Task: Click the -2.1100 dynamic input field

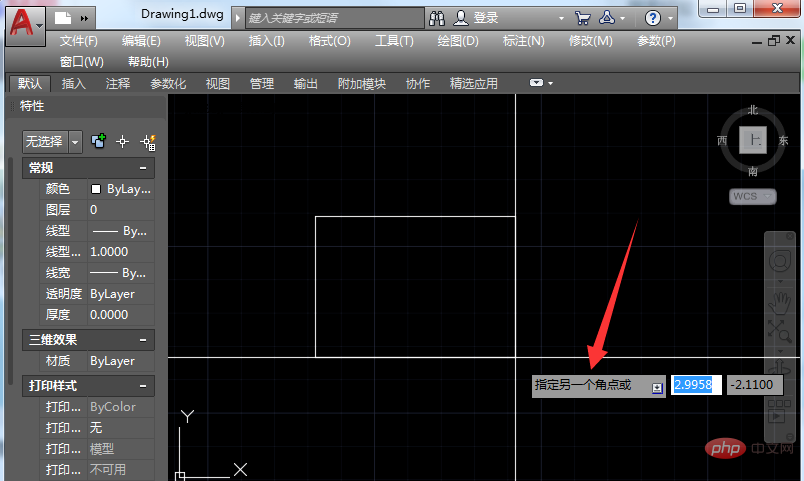Action: pyautogui.click(x=755, y=385)
